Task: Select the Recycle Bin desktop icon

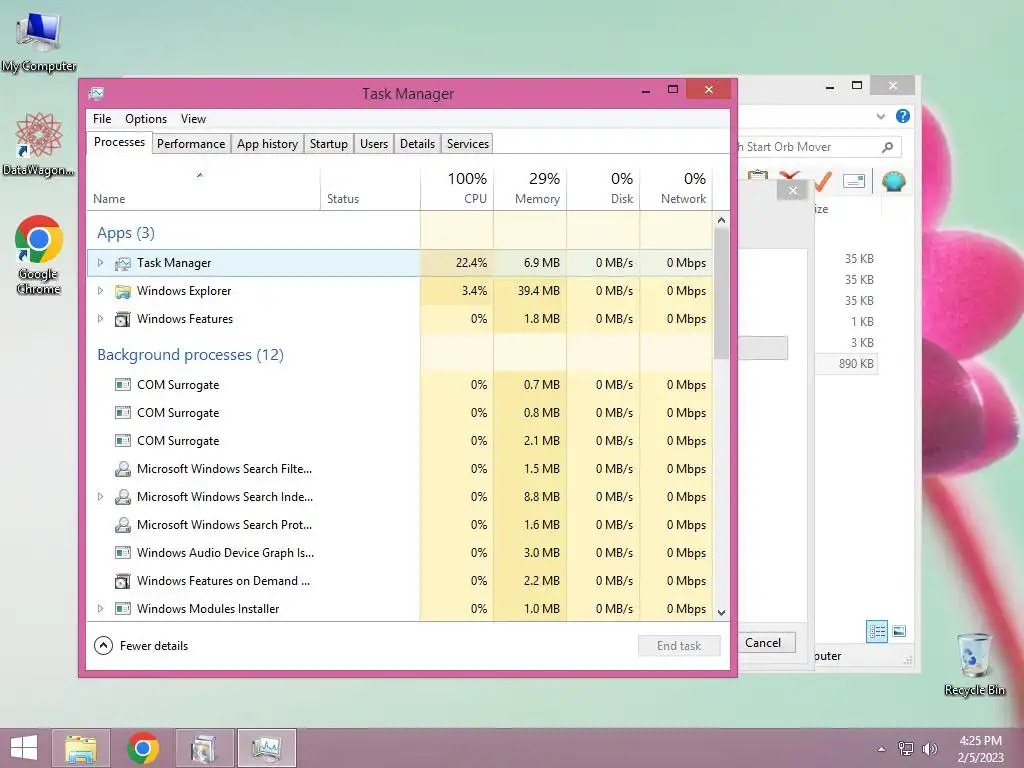Action: [974, 664]
